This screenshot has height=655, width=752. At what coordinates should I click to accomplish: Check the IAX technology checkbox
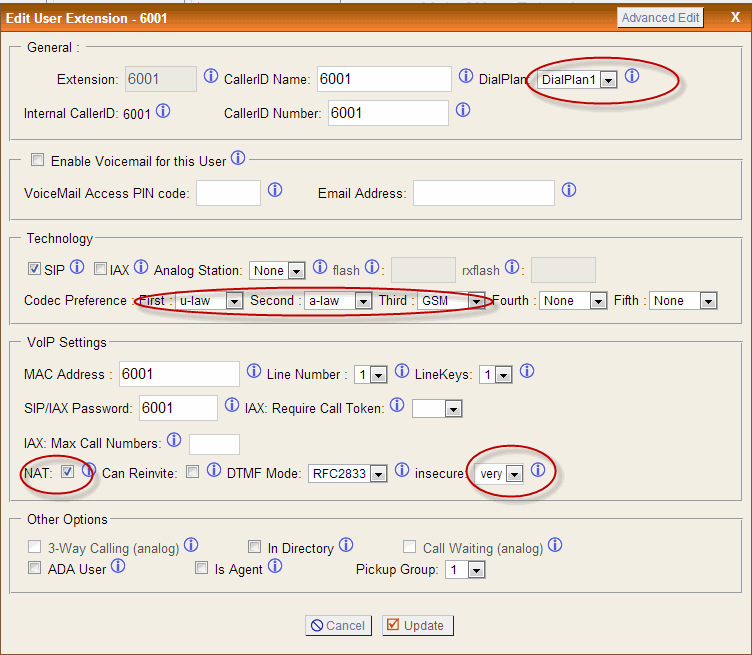click(x=100, y=269)
